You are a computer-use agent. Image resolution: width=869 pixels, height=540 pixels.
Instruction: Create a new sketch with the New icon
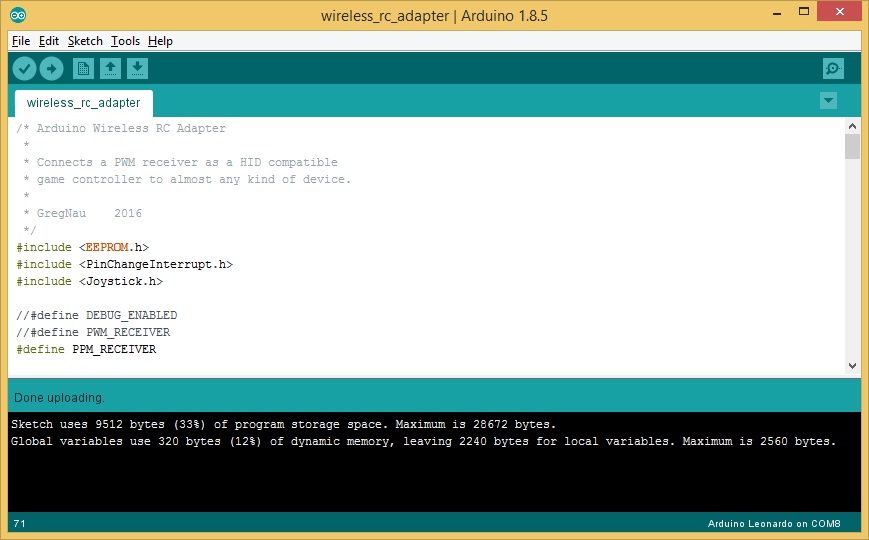point(83,69)
